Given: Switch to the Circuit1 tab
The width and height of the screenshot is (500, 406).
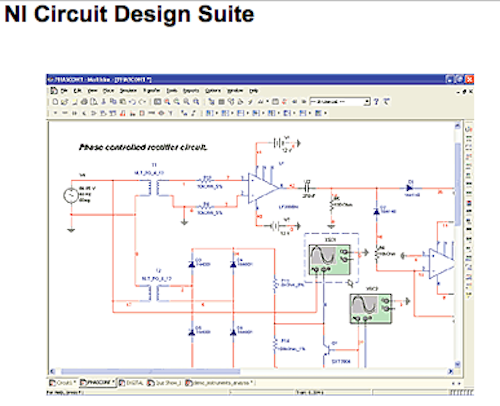Looking at the screenshot, I should point(63,383).
